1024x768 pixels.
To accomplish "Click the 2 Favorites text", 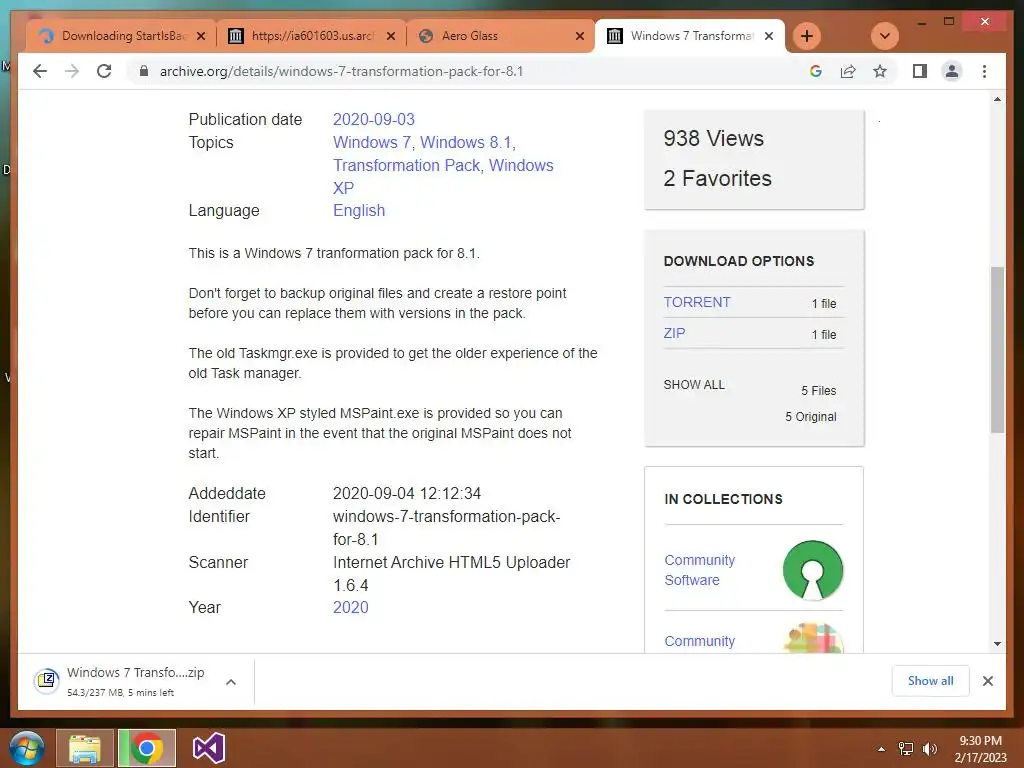I will (717, 178).
